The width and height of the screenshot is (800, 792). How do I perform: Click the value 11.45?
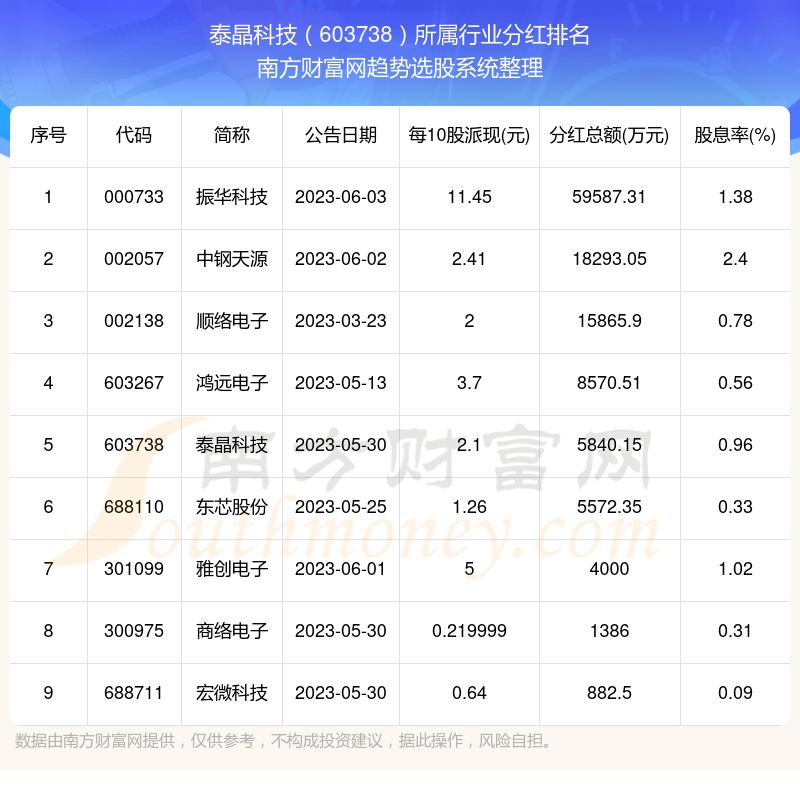pyautogui.click(x=469, y=197)
